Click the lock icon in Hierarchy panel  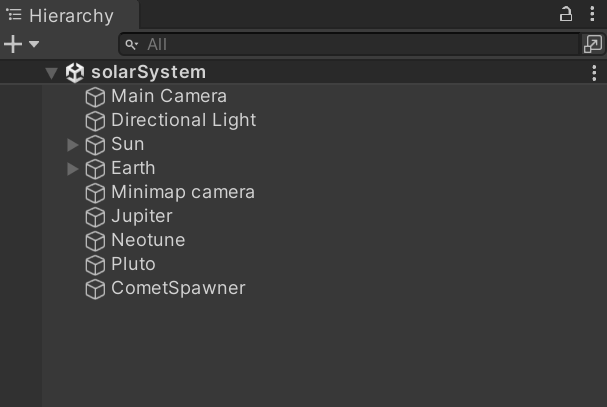tap(566, 14)
